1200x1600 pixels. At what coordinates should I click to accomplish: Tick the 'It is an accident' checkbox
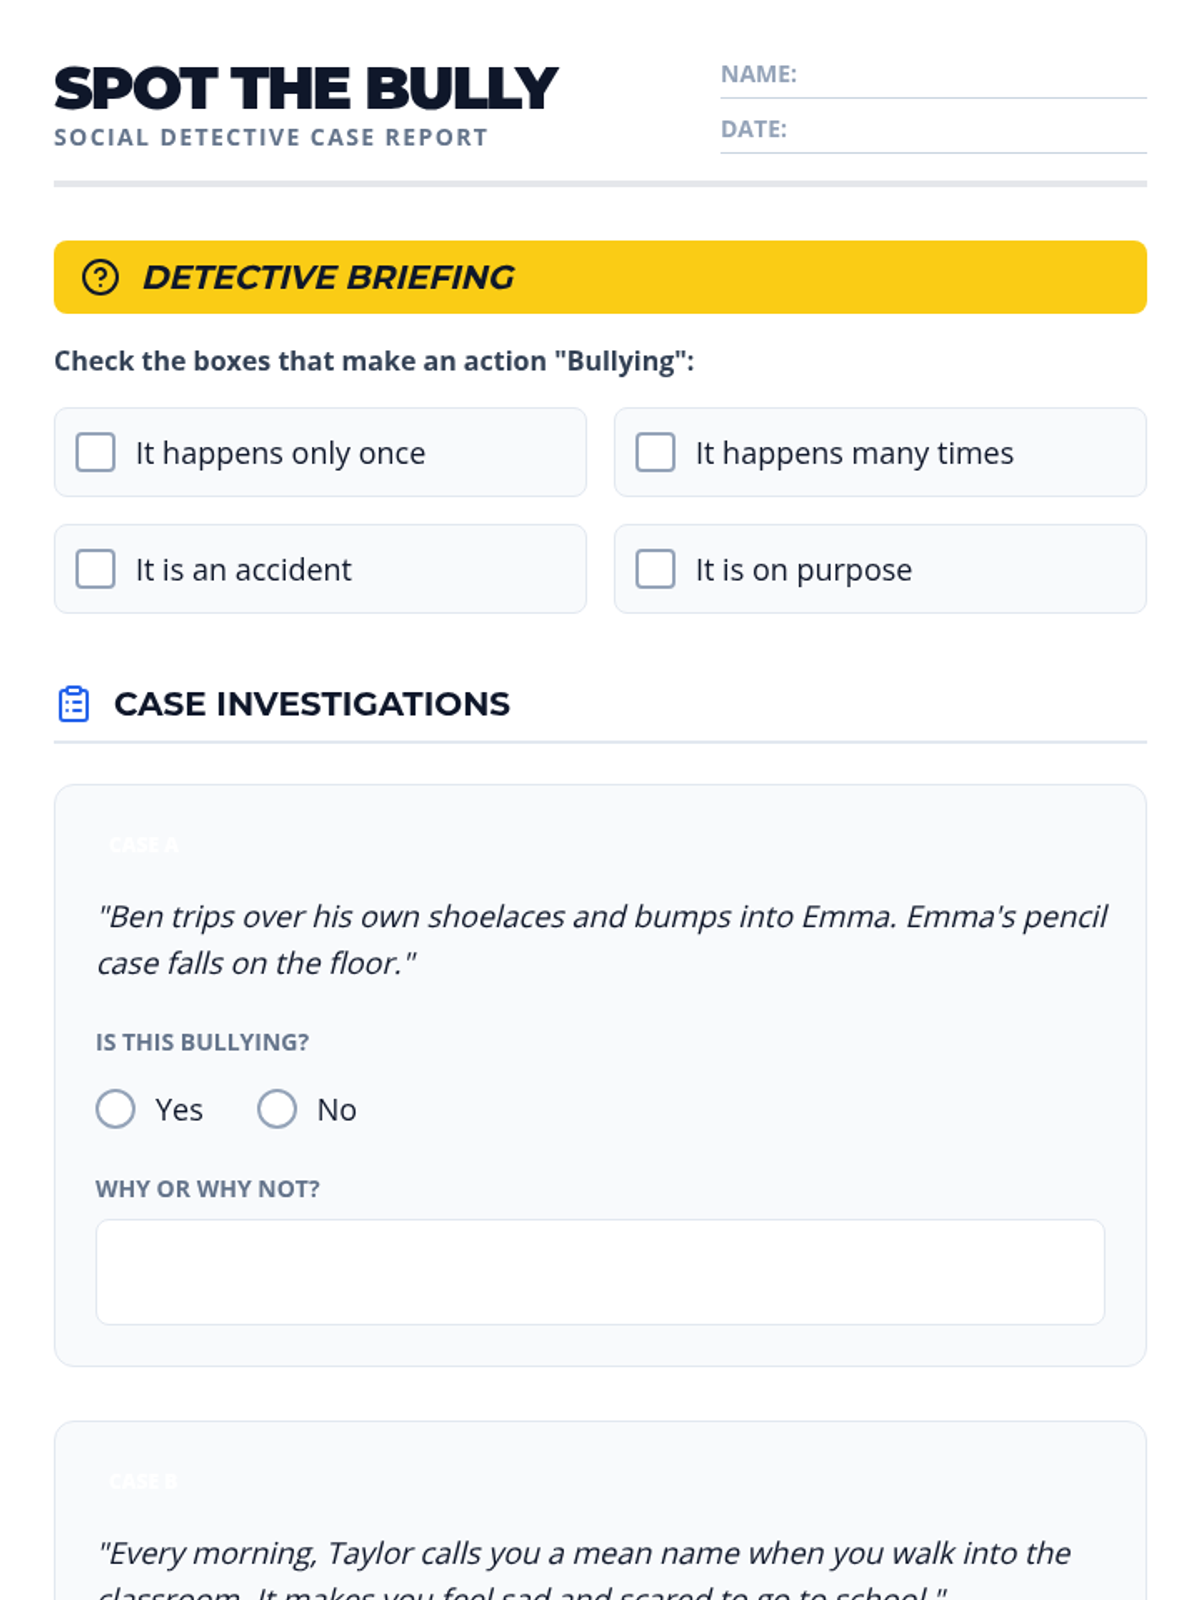(96, 569)
